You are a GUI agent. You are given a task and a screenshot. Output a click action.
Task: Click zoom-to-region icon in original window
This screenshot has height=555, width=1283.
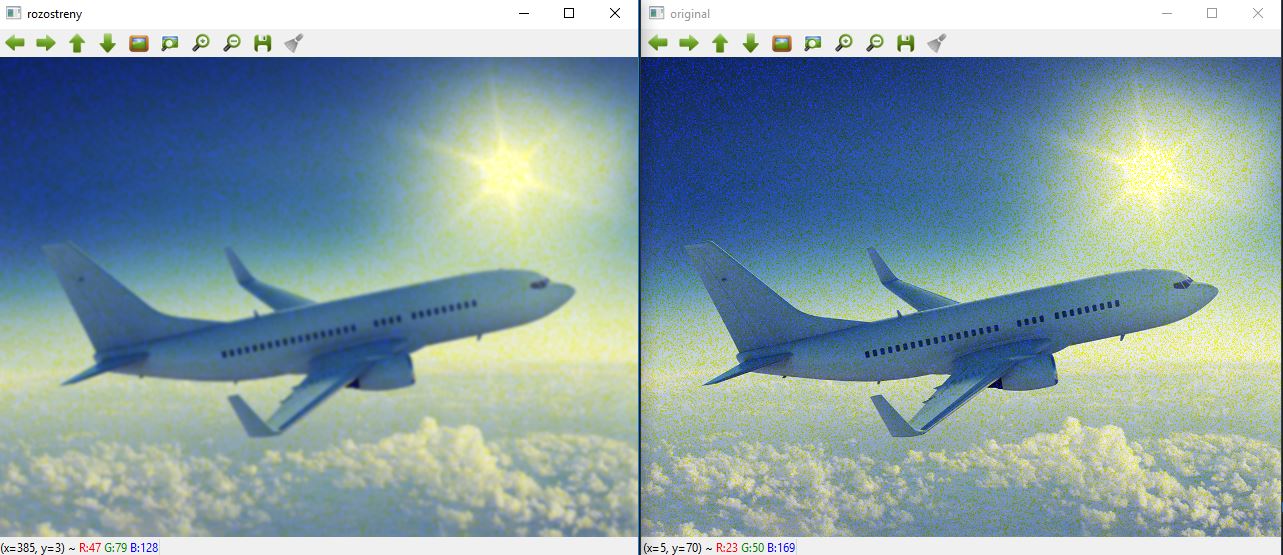tap(812, 43)
